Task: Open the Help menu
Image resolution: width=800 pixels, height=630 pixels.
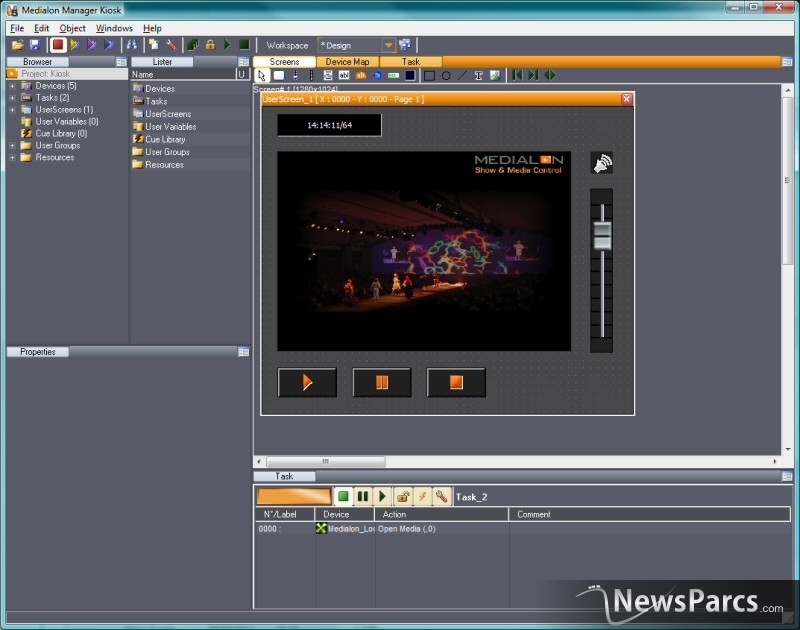Action: 152,28
